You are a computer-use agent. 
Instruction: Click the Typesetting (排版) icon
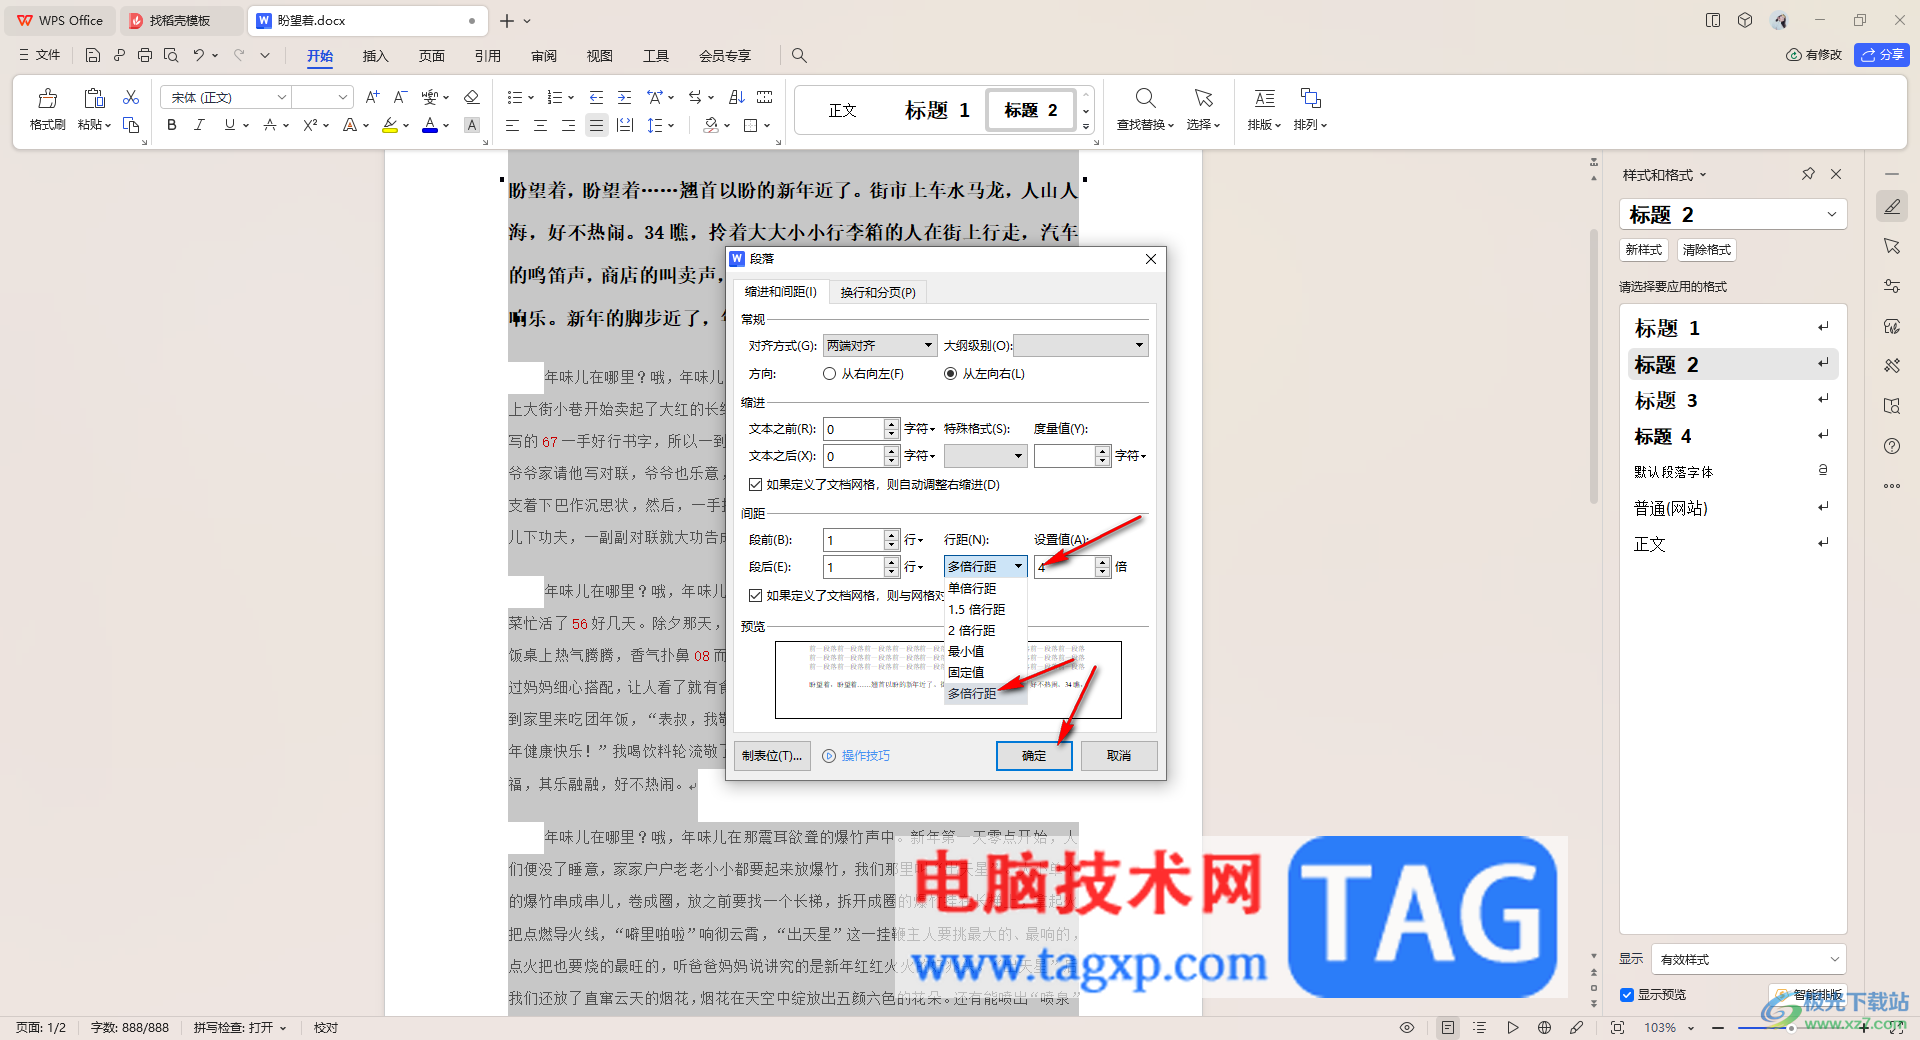click(x=1264, y=98)
